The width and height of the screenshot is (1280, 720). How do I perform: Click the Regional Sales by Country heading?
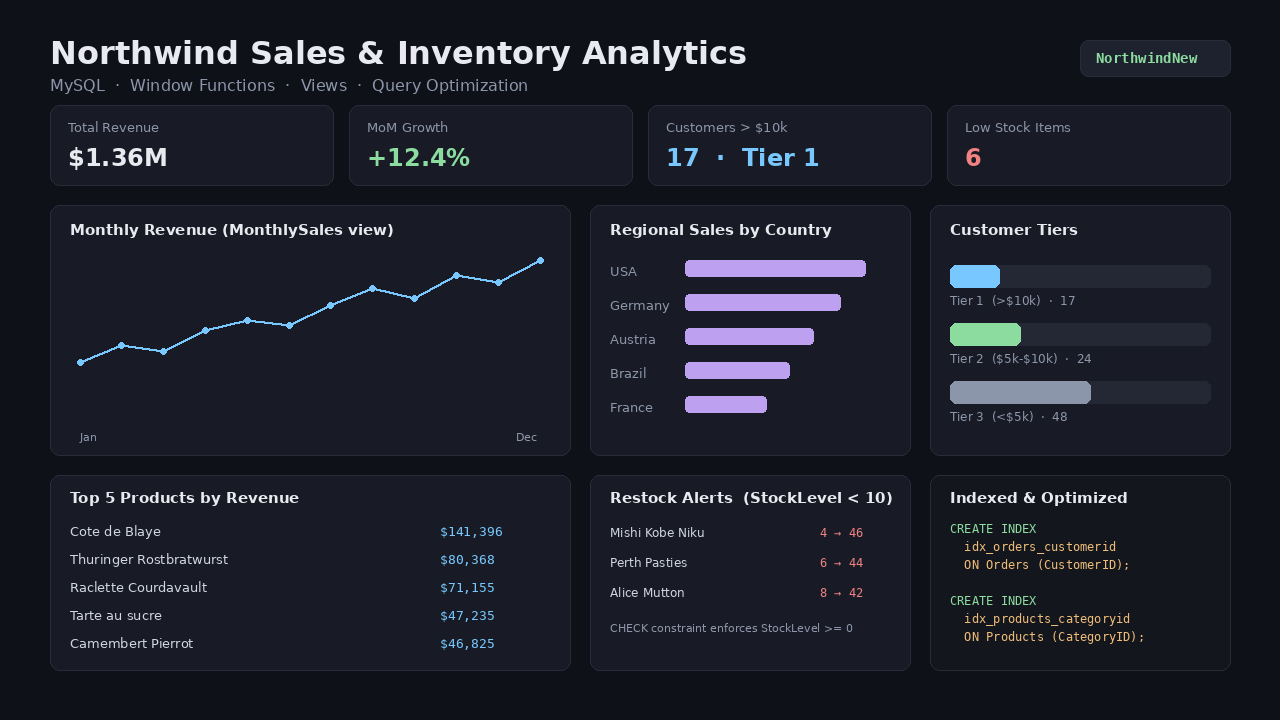(x=721, y=230)
